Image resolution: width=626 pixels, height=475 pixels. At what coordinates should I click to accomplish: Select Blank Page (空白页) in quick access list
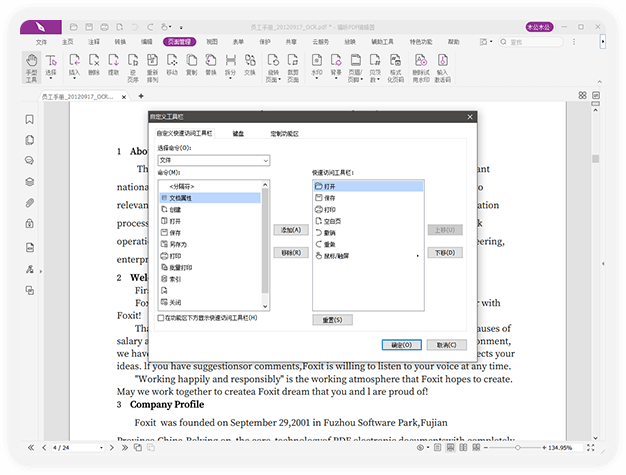pyautogui.click(x=368, y=221)
